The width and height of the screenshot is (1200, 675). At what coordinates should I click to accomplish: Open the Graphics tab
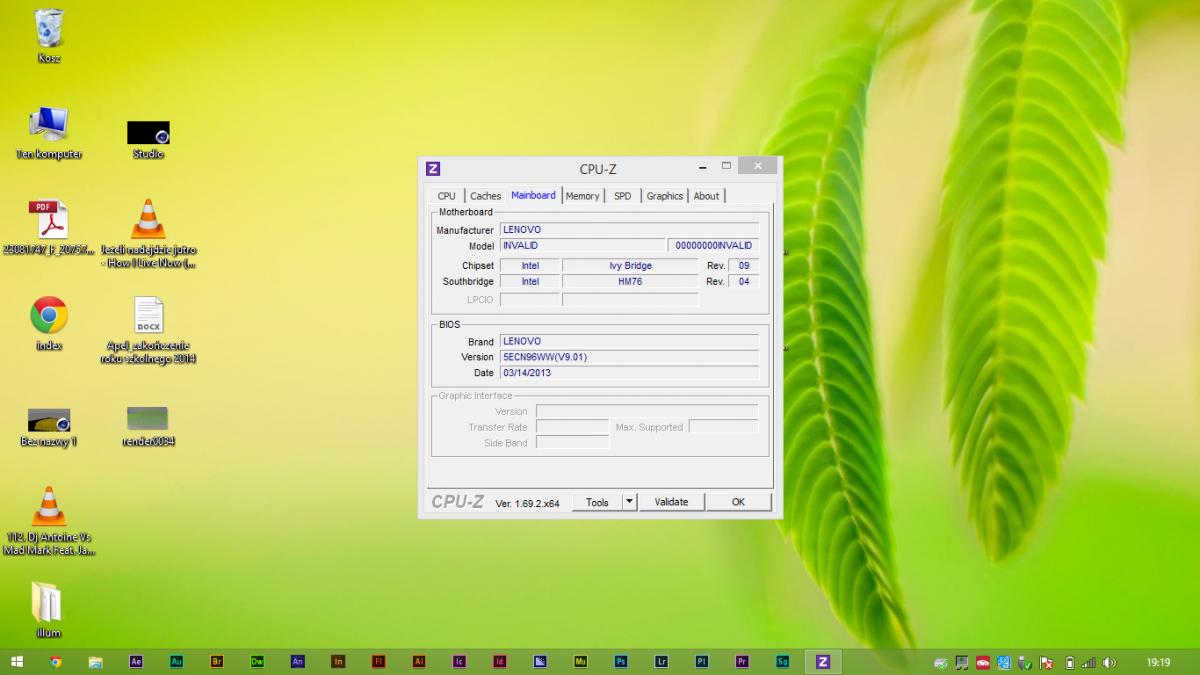(x=664, y=196)
